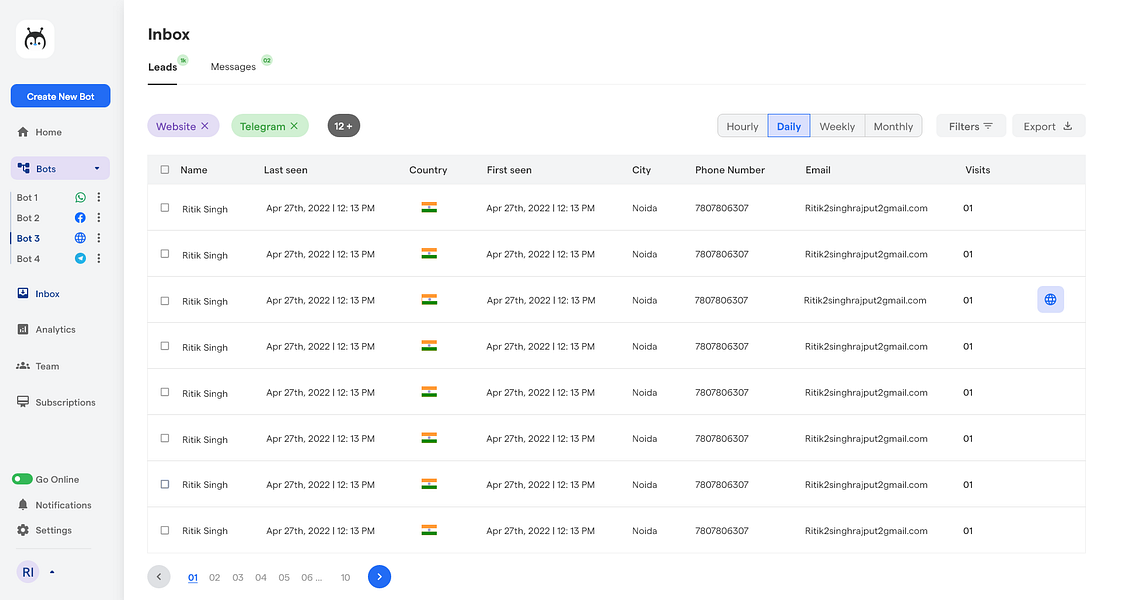This screenshot has height=600, width=1121.
Task: Switch to the Leads tab
Action: click(x=162, y=67)
